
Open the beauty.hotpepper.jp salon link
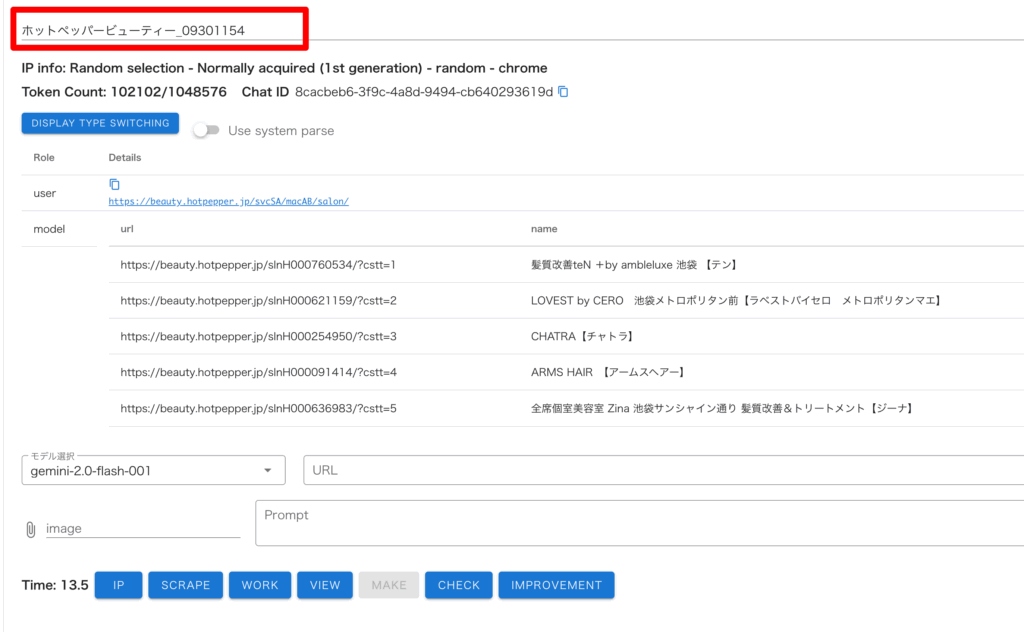pos(228,201)
